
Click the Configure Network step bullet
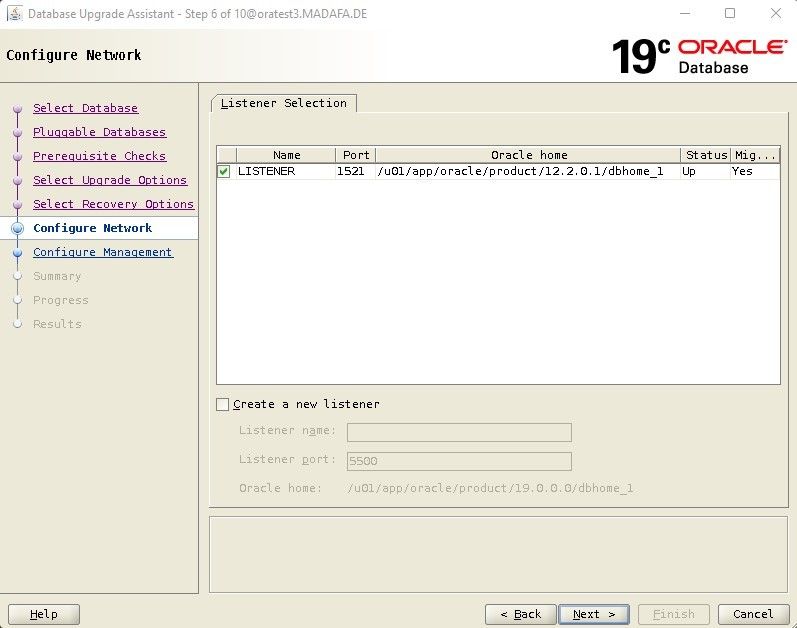(18, 229)
